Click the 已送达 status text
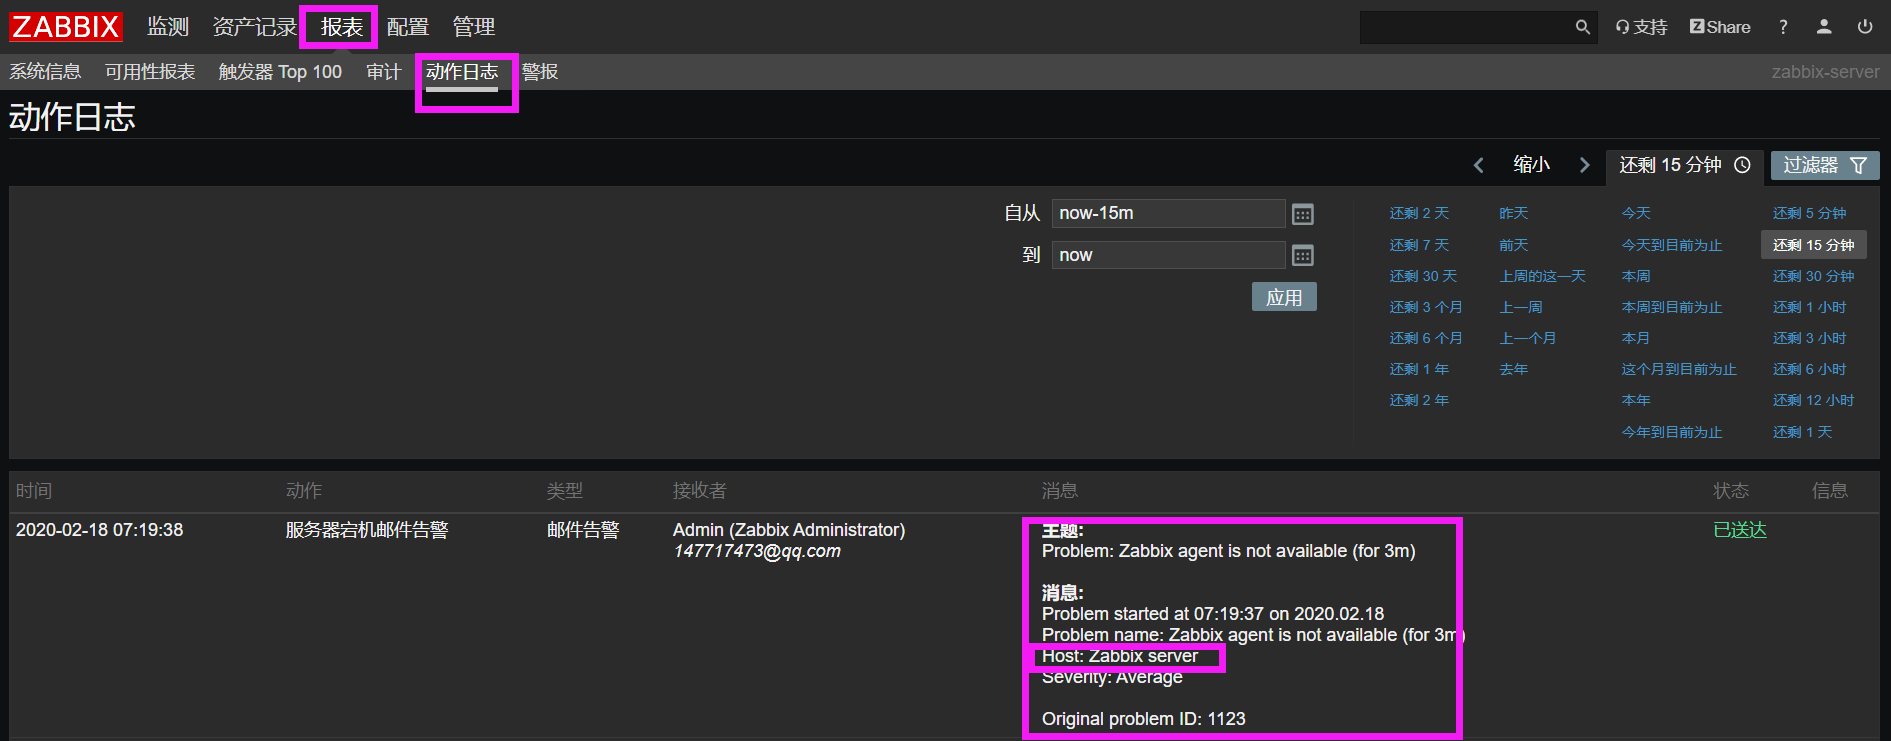 1740,530
